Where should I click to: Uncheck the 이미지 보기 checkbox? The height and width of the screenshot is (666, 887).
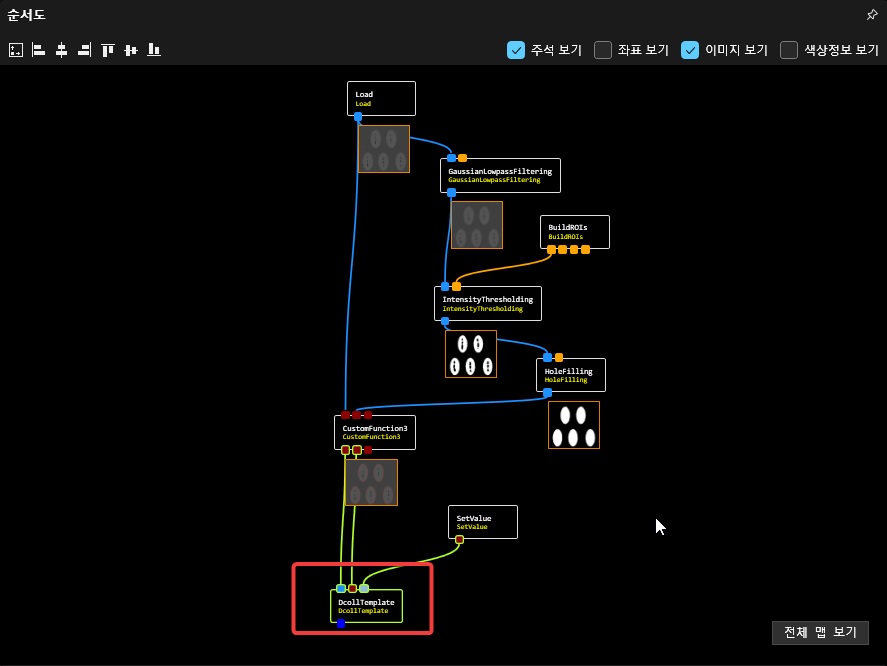pos(690,50)
